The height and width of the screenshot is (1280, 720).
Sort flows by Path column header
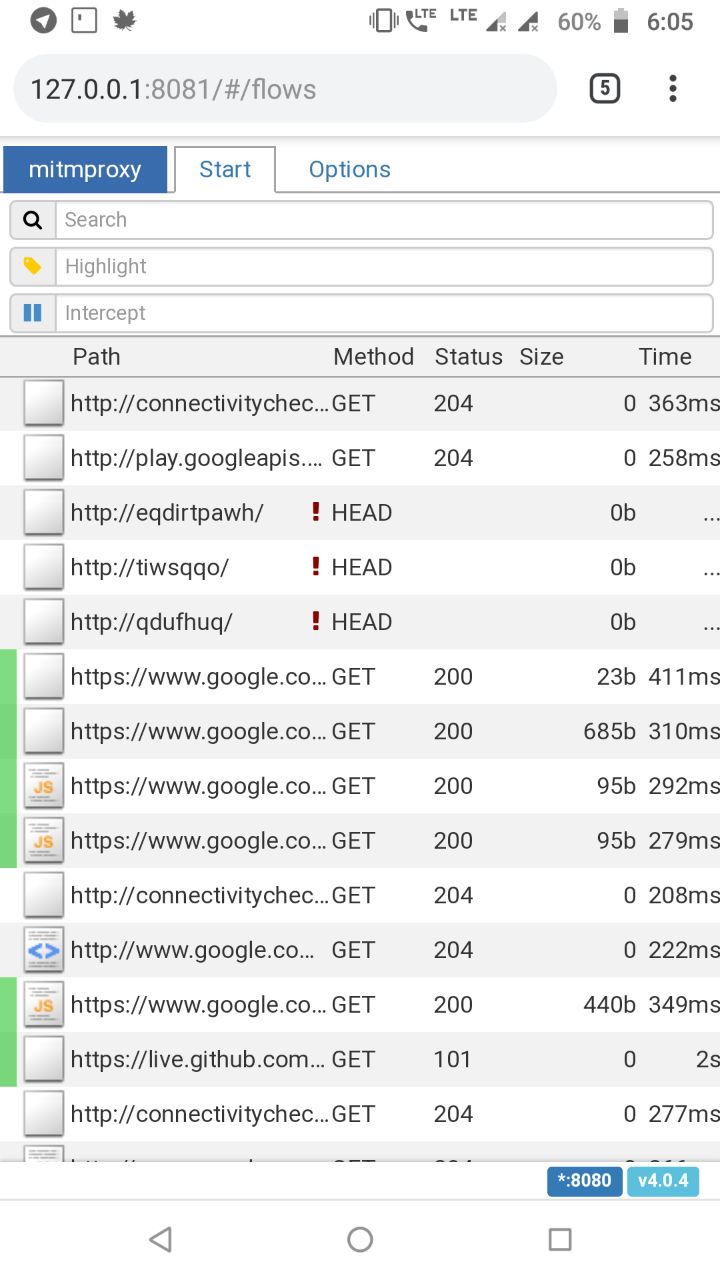97,357
